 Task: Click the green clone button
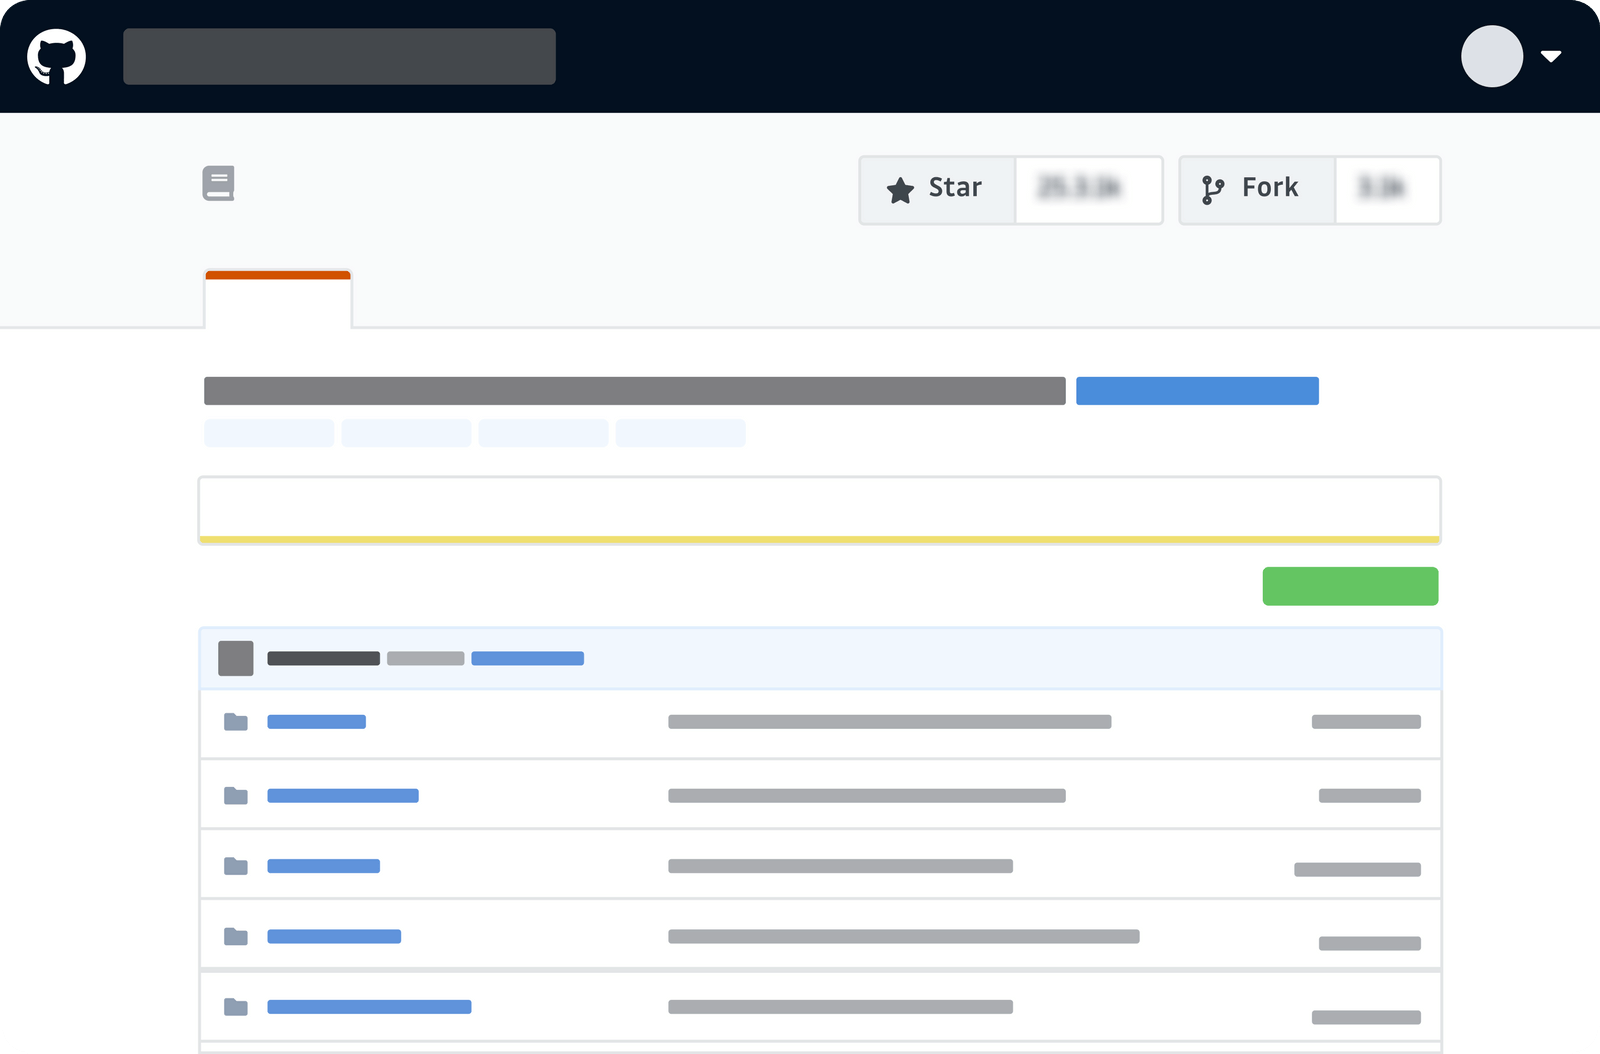click(1350, 585)
